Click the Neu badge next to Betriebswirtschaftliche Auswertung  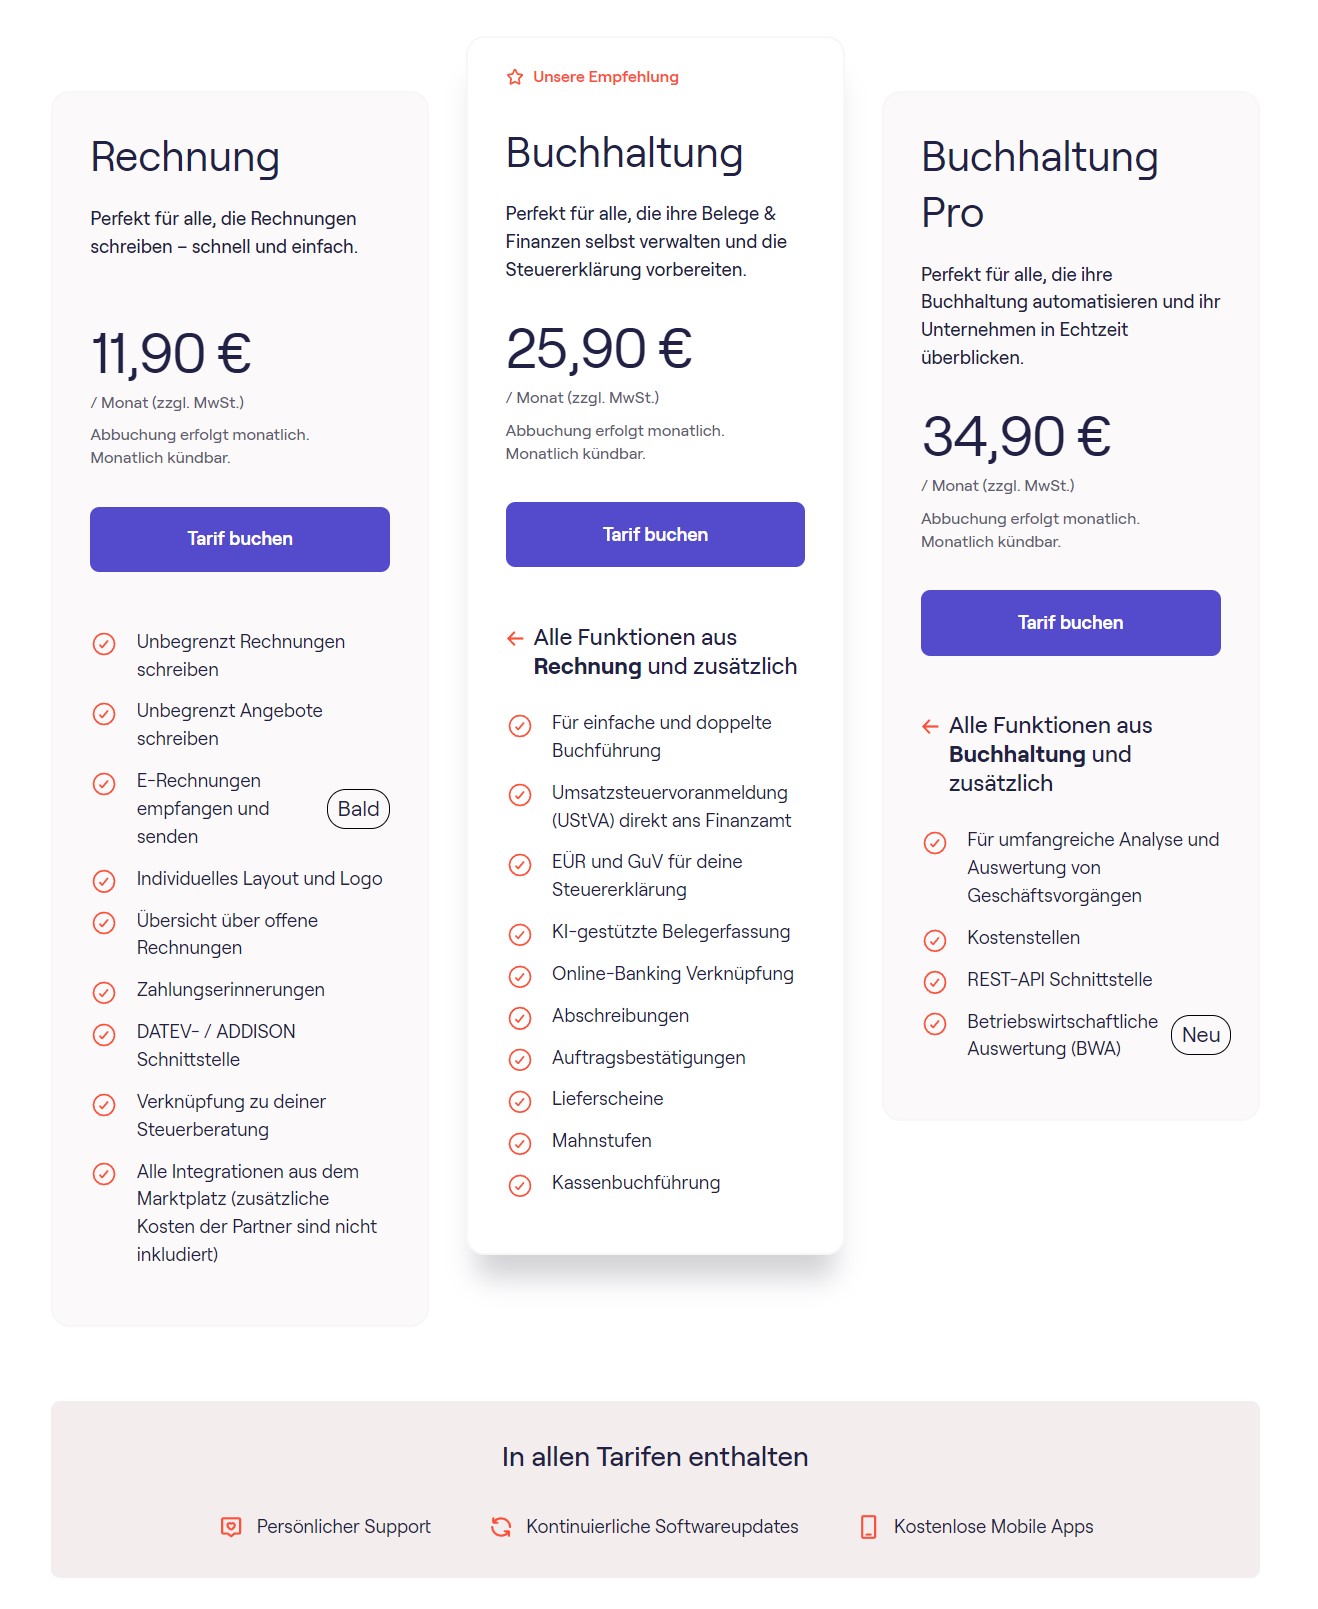pyautogui.click(x=1200, y=1035)
